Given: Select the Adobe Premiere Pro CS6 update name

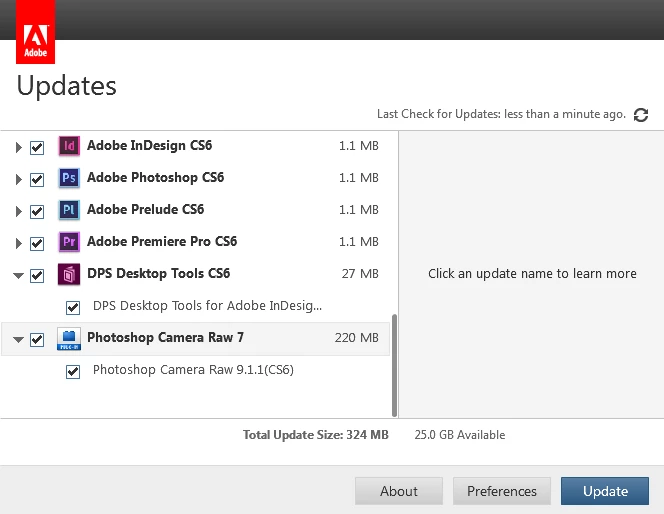Looking at the screenshot, I should [x=162, y=241].
